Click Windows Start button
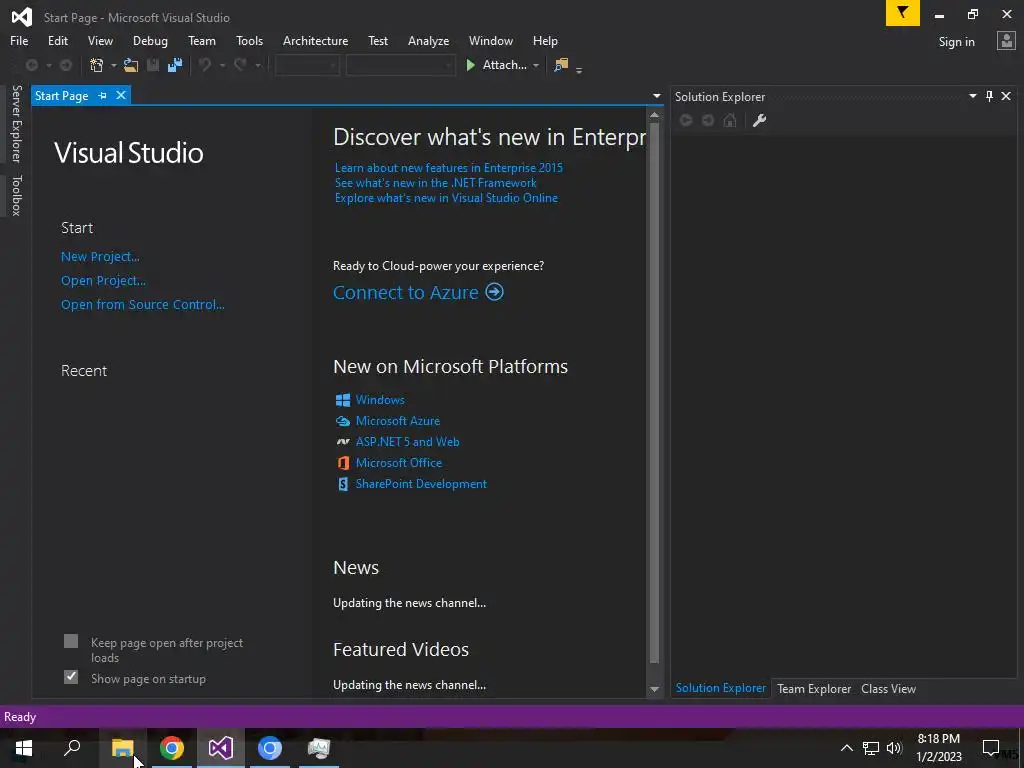The height and width of the screenshot is (768, 1024). point(24,748)
